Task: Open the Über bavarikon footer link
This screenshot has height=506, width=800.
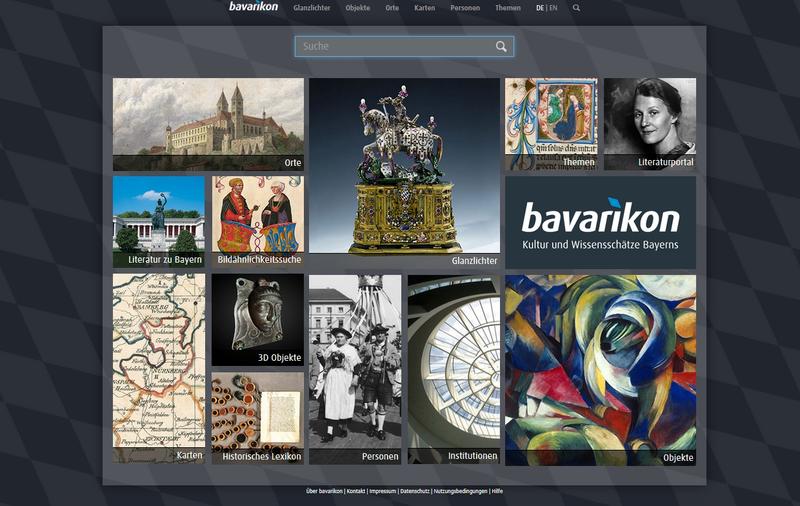Action: click(324, 491)
